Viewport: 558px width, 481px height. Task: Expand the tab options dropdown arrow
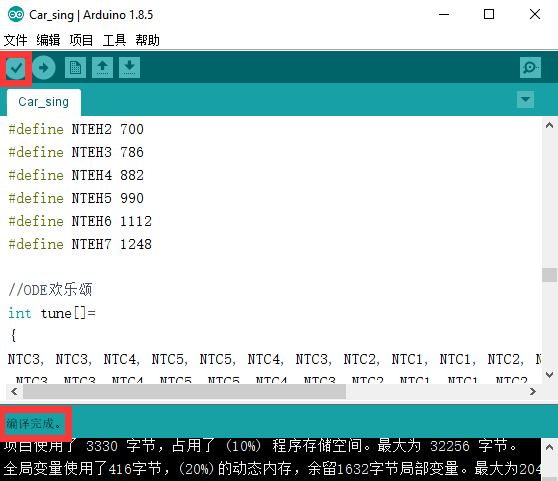coord(525,99)
